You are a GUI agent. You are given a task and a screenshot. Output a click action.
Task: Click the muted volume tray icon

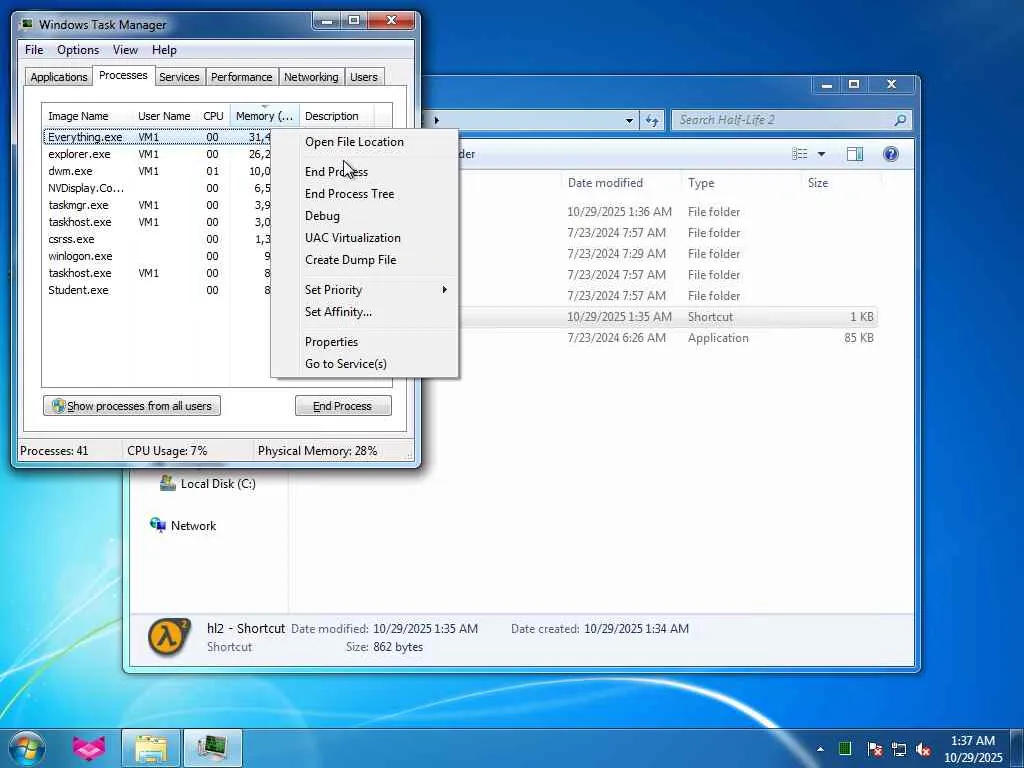pos(923,749)
